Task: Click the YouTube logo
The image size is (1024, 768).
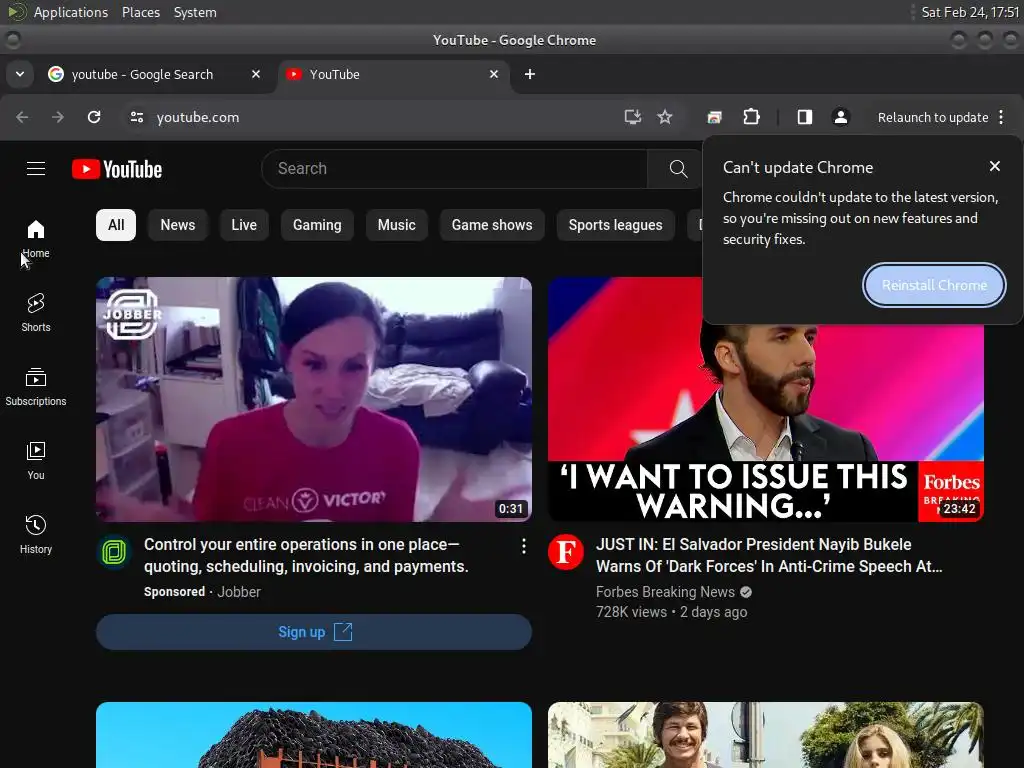Action: tap(117, 169)
